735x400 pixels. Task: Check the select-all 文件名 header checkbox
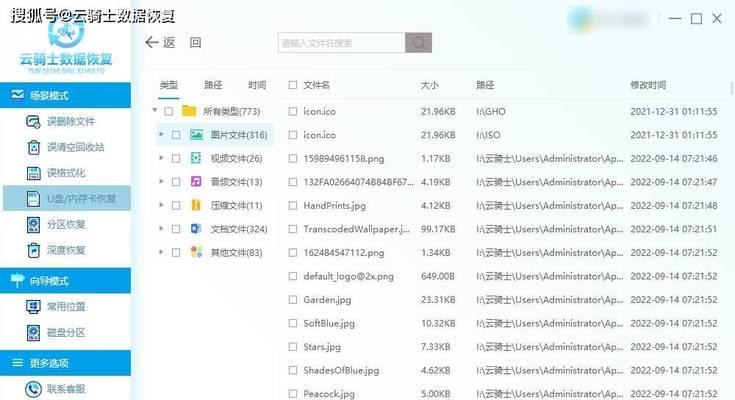pyautogui.click(x=293, y=85)
